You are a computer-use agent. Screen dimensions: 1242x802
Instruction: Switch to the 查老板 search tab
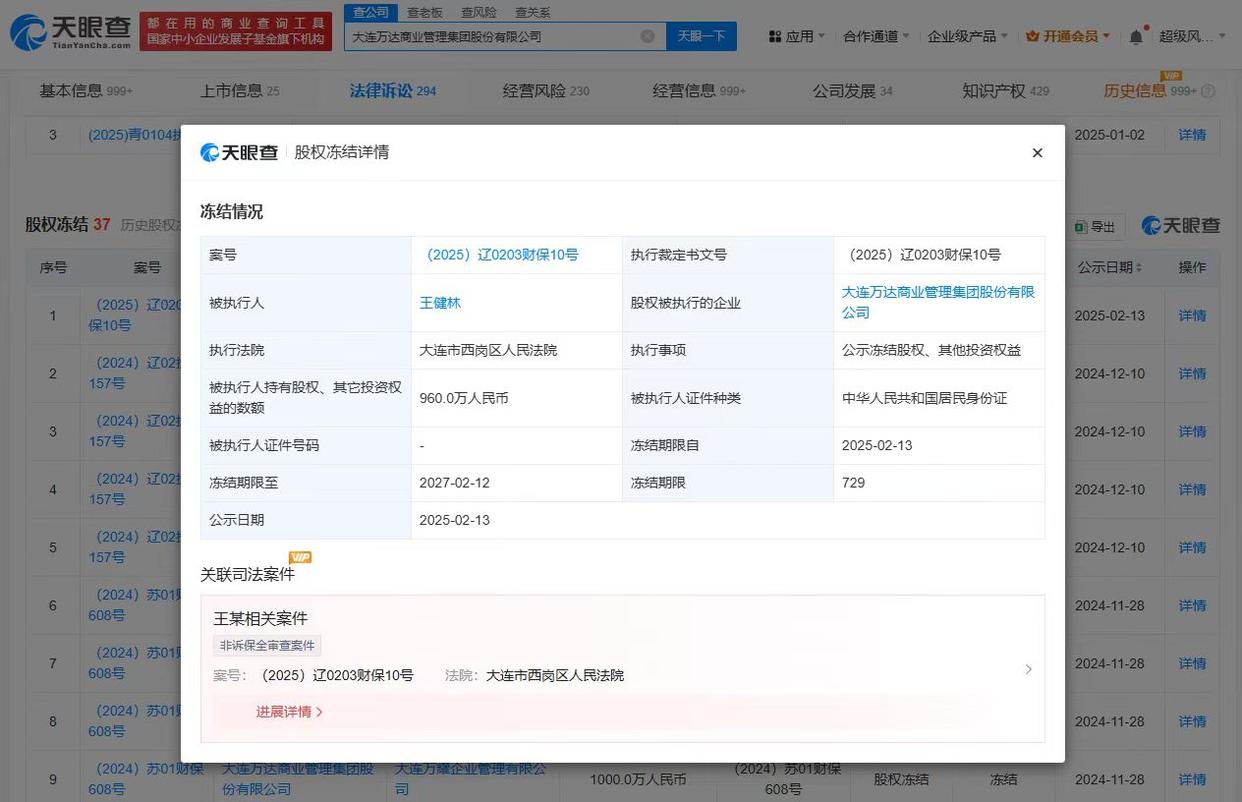[425, 13]
